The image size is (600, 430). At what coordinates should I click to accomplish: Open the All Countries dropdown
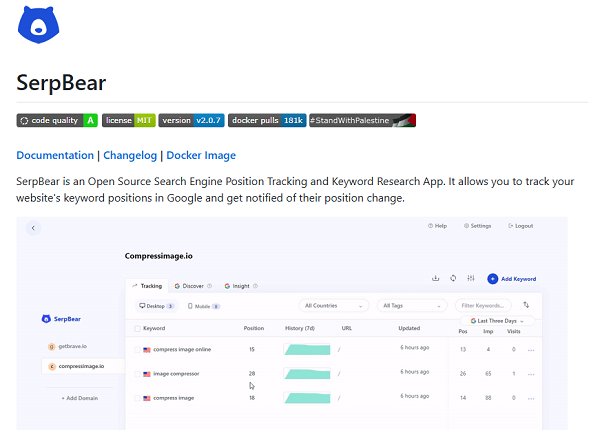(334, 305)
